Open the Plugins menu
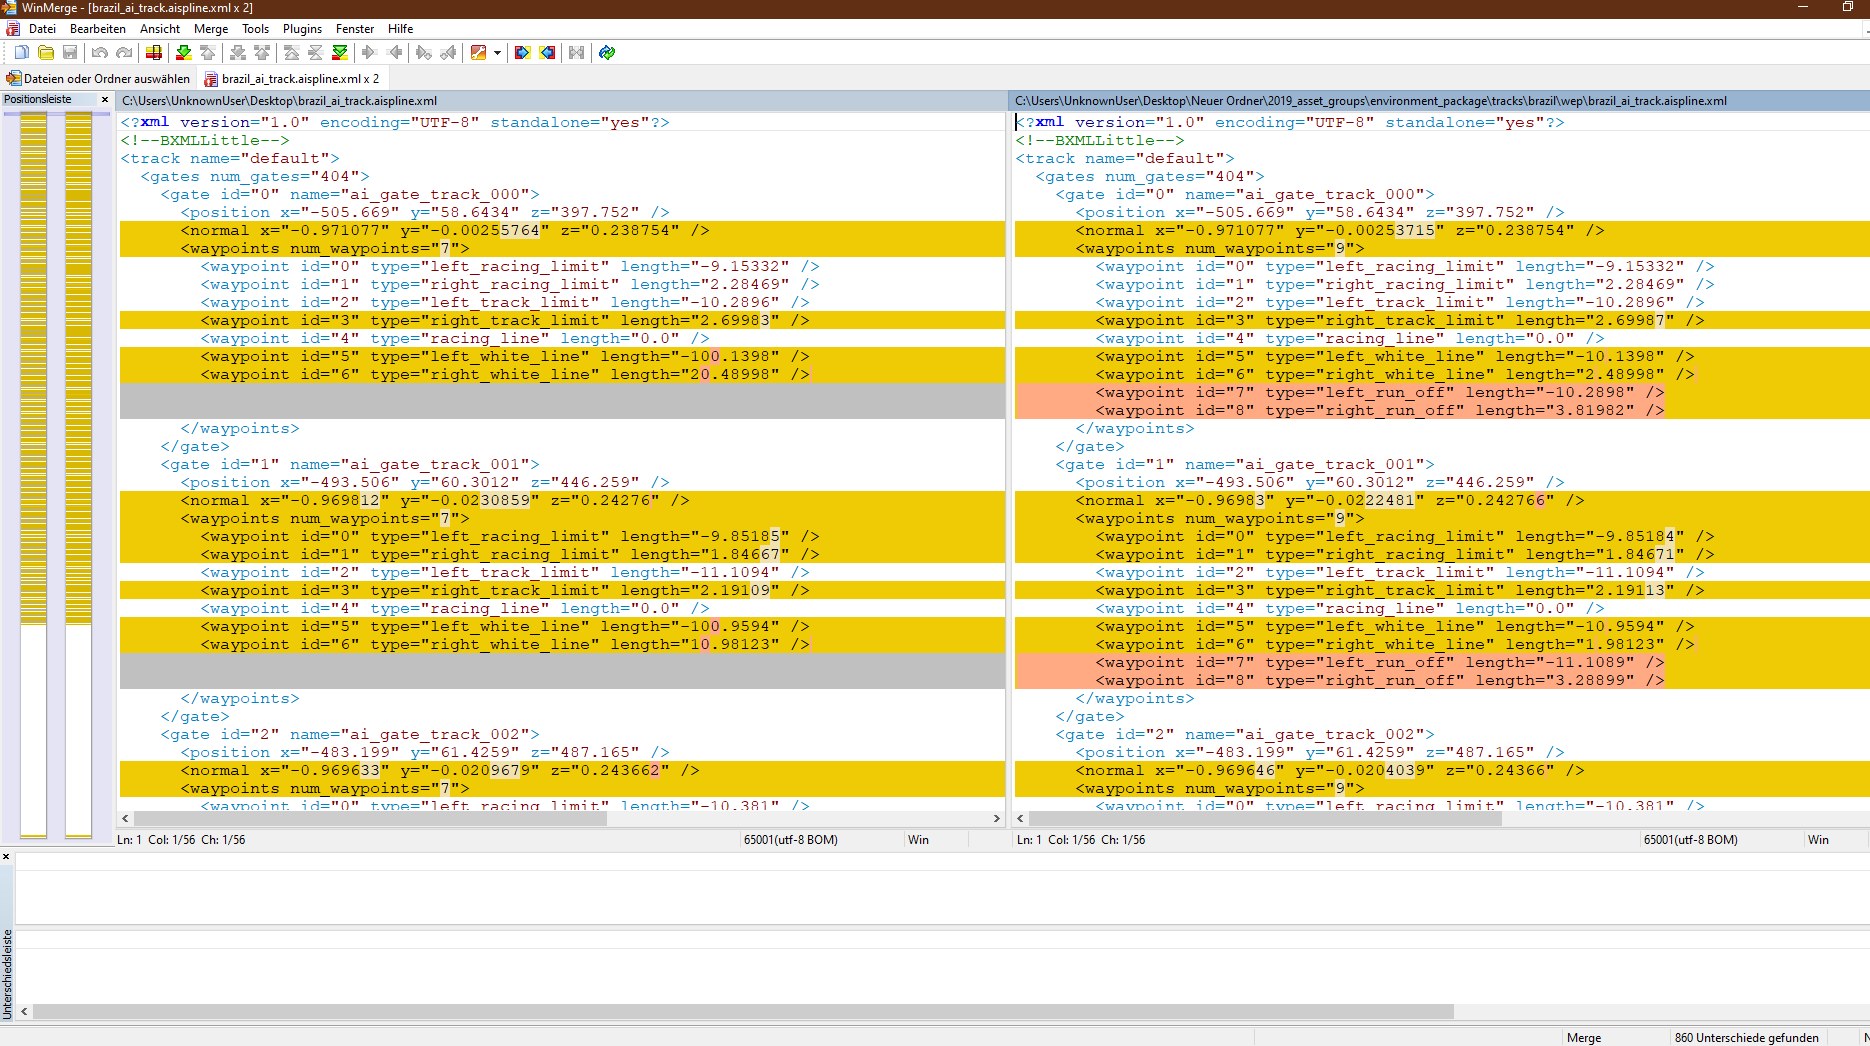Screen dimensions: 1870x1046 302,29
